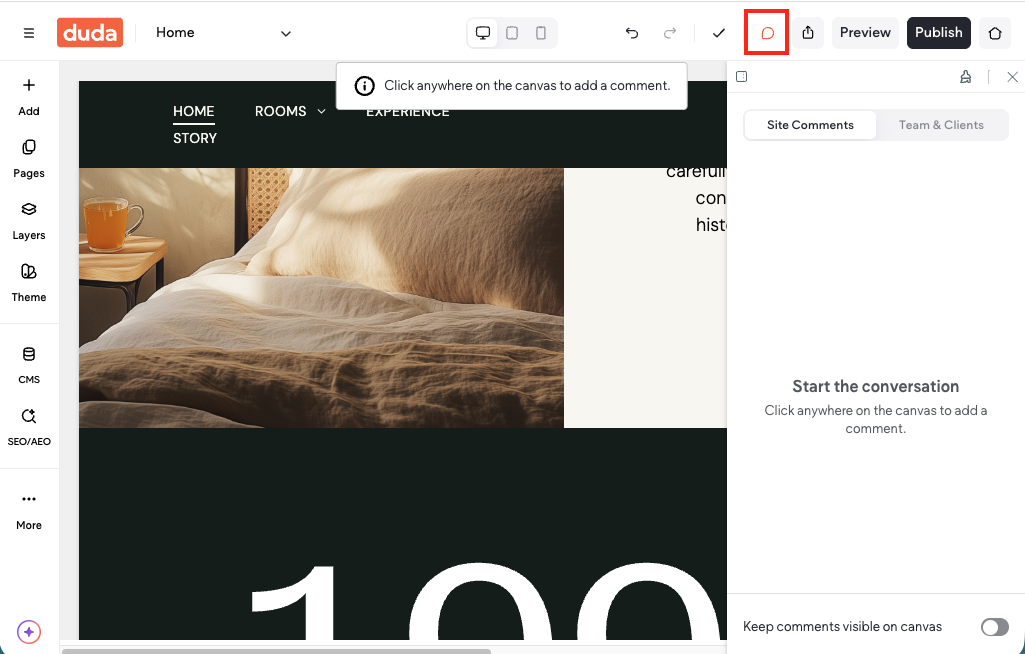This screenshot has height=654, width=1025.
Task: Open the SEO/AEO panel
Action: click(29, 427)
